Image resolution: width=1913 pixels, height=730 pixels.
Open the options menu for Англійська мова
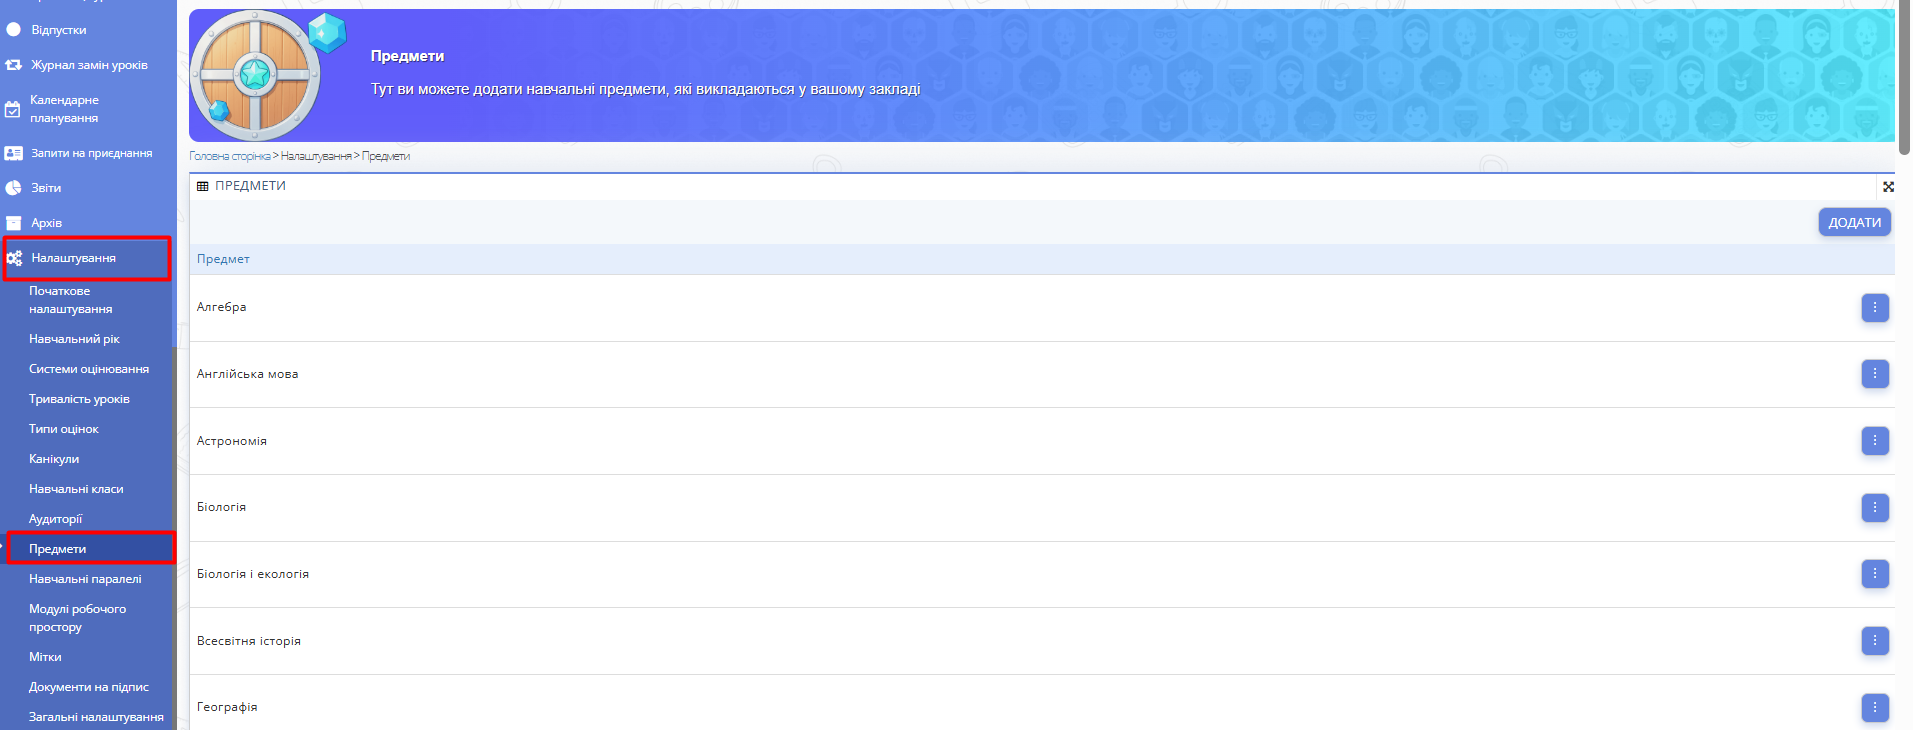coord(1874,374)
